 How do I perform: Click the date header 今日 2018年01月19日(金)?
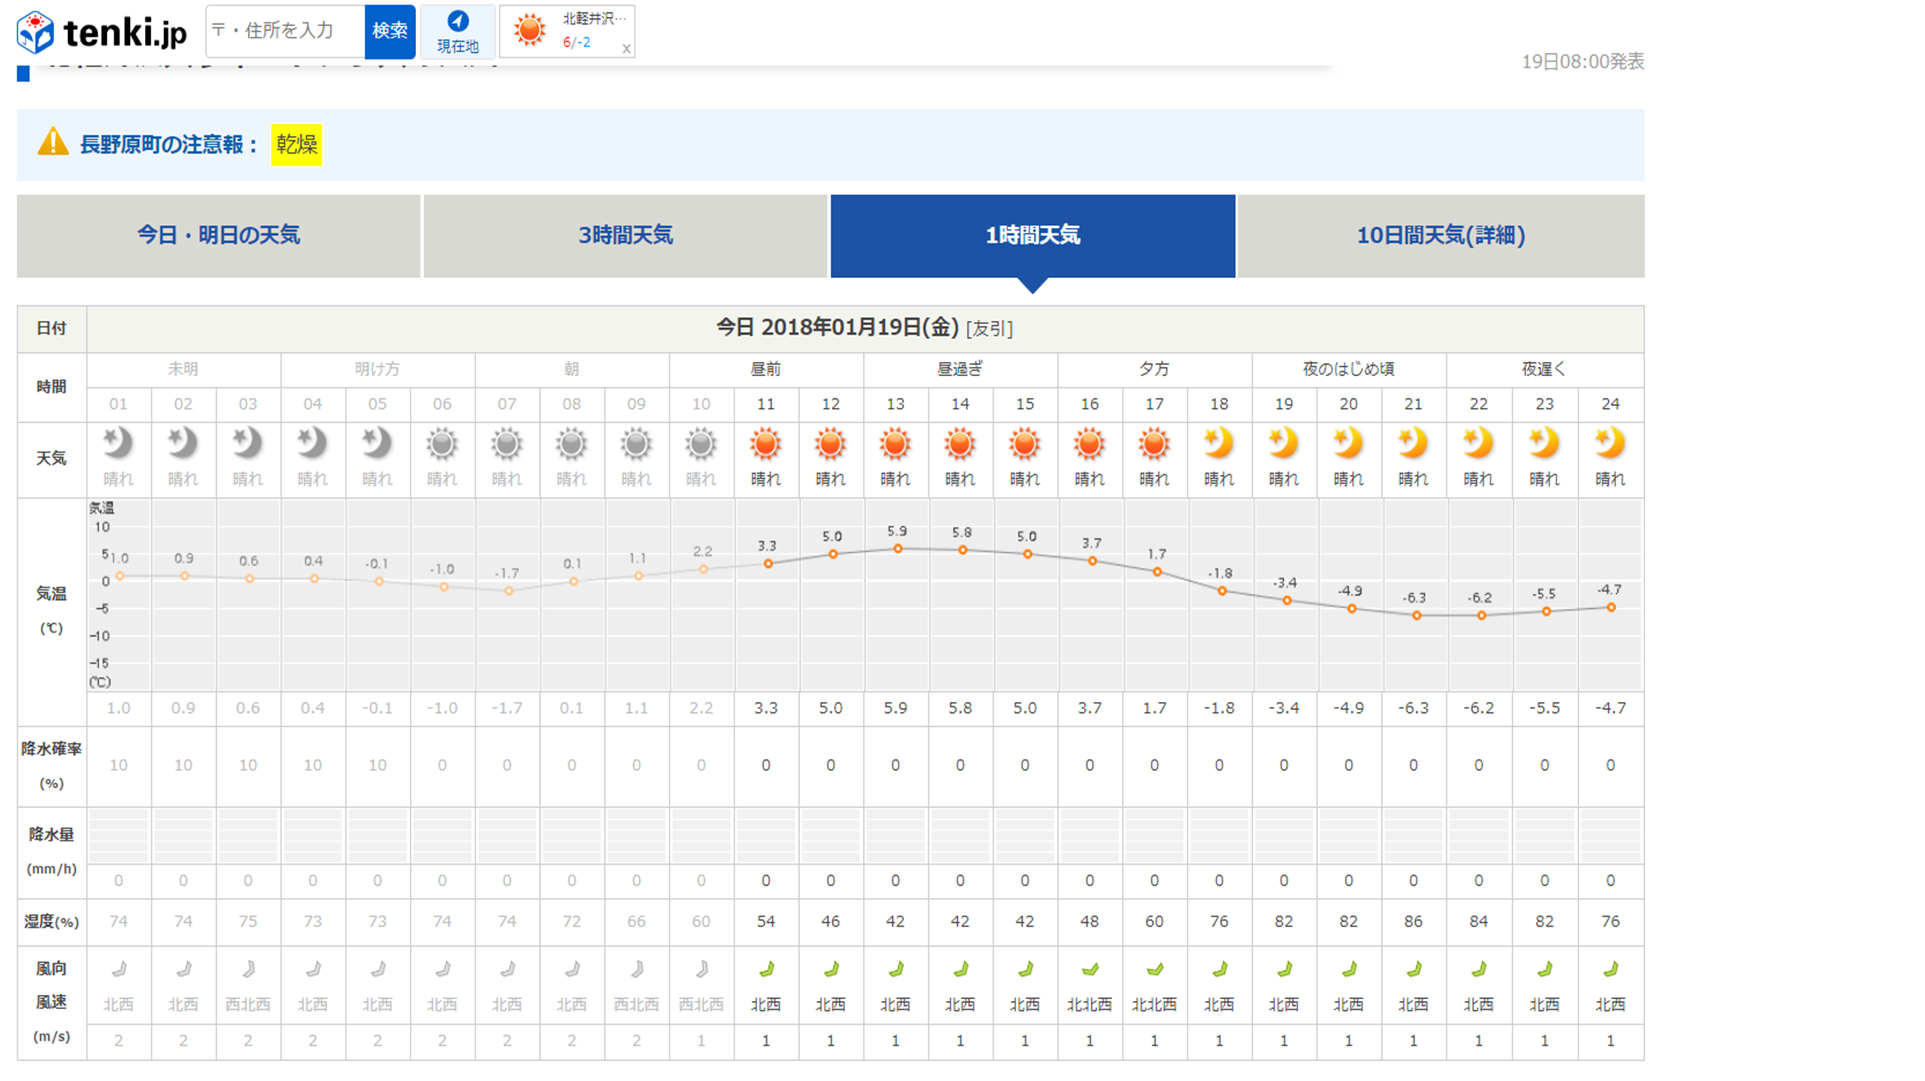(x=837, y=328)
